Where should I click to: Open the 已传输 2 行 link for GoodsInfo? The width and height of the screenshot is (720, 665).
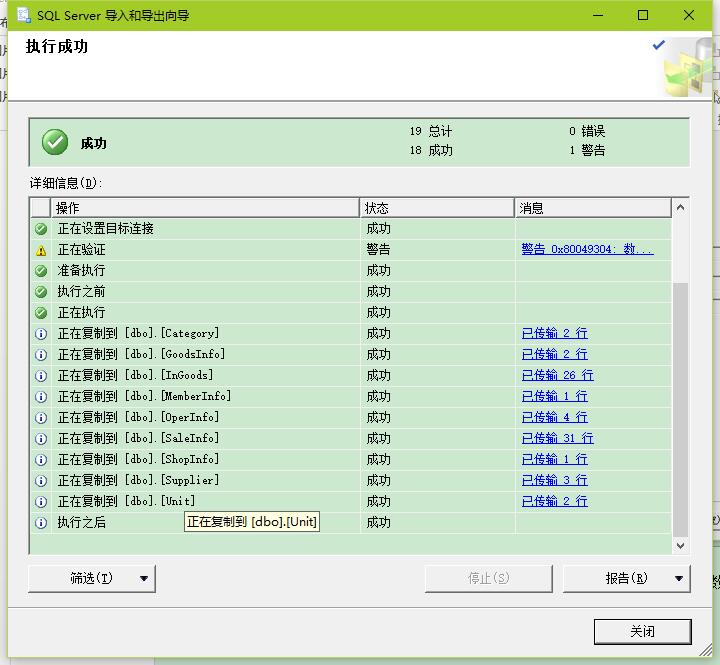[x=555, y=355]
